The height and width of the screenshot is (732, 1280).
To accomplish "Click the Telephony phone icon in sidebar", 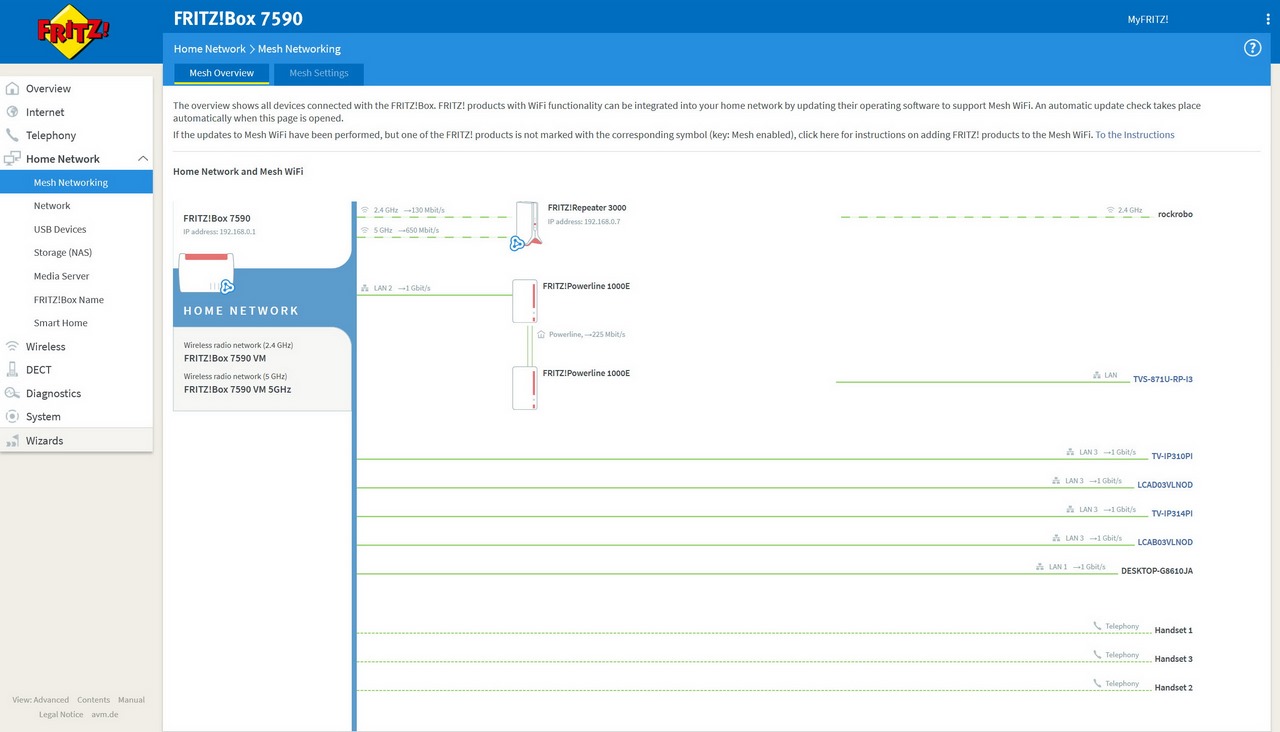I will [12, 135].
